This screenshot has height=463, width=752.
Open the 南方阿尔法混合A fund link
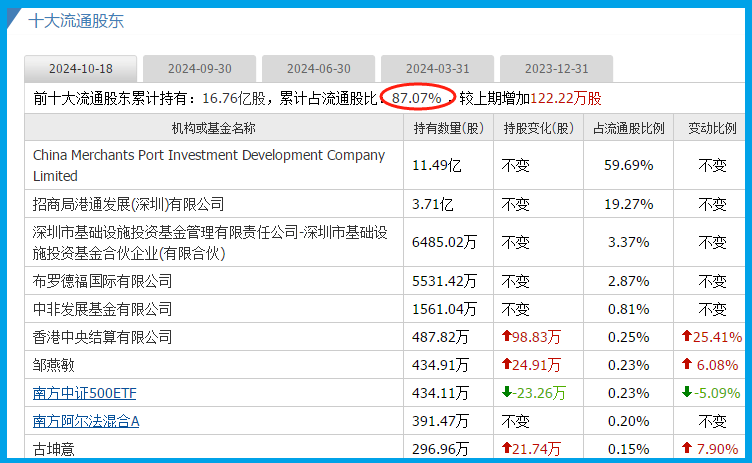[86, 421]
